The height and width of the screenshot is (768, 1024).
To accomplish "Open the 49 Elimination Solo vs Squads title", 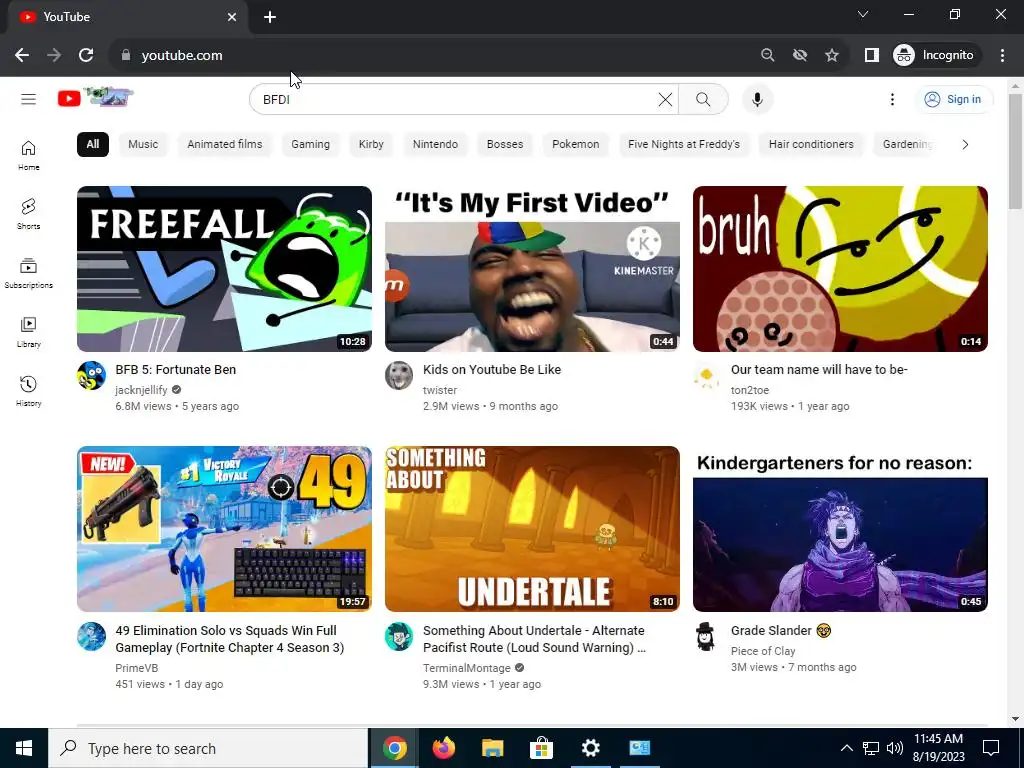I will pos(230,639).
